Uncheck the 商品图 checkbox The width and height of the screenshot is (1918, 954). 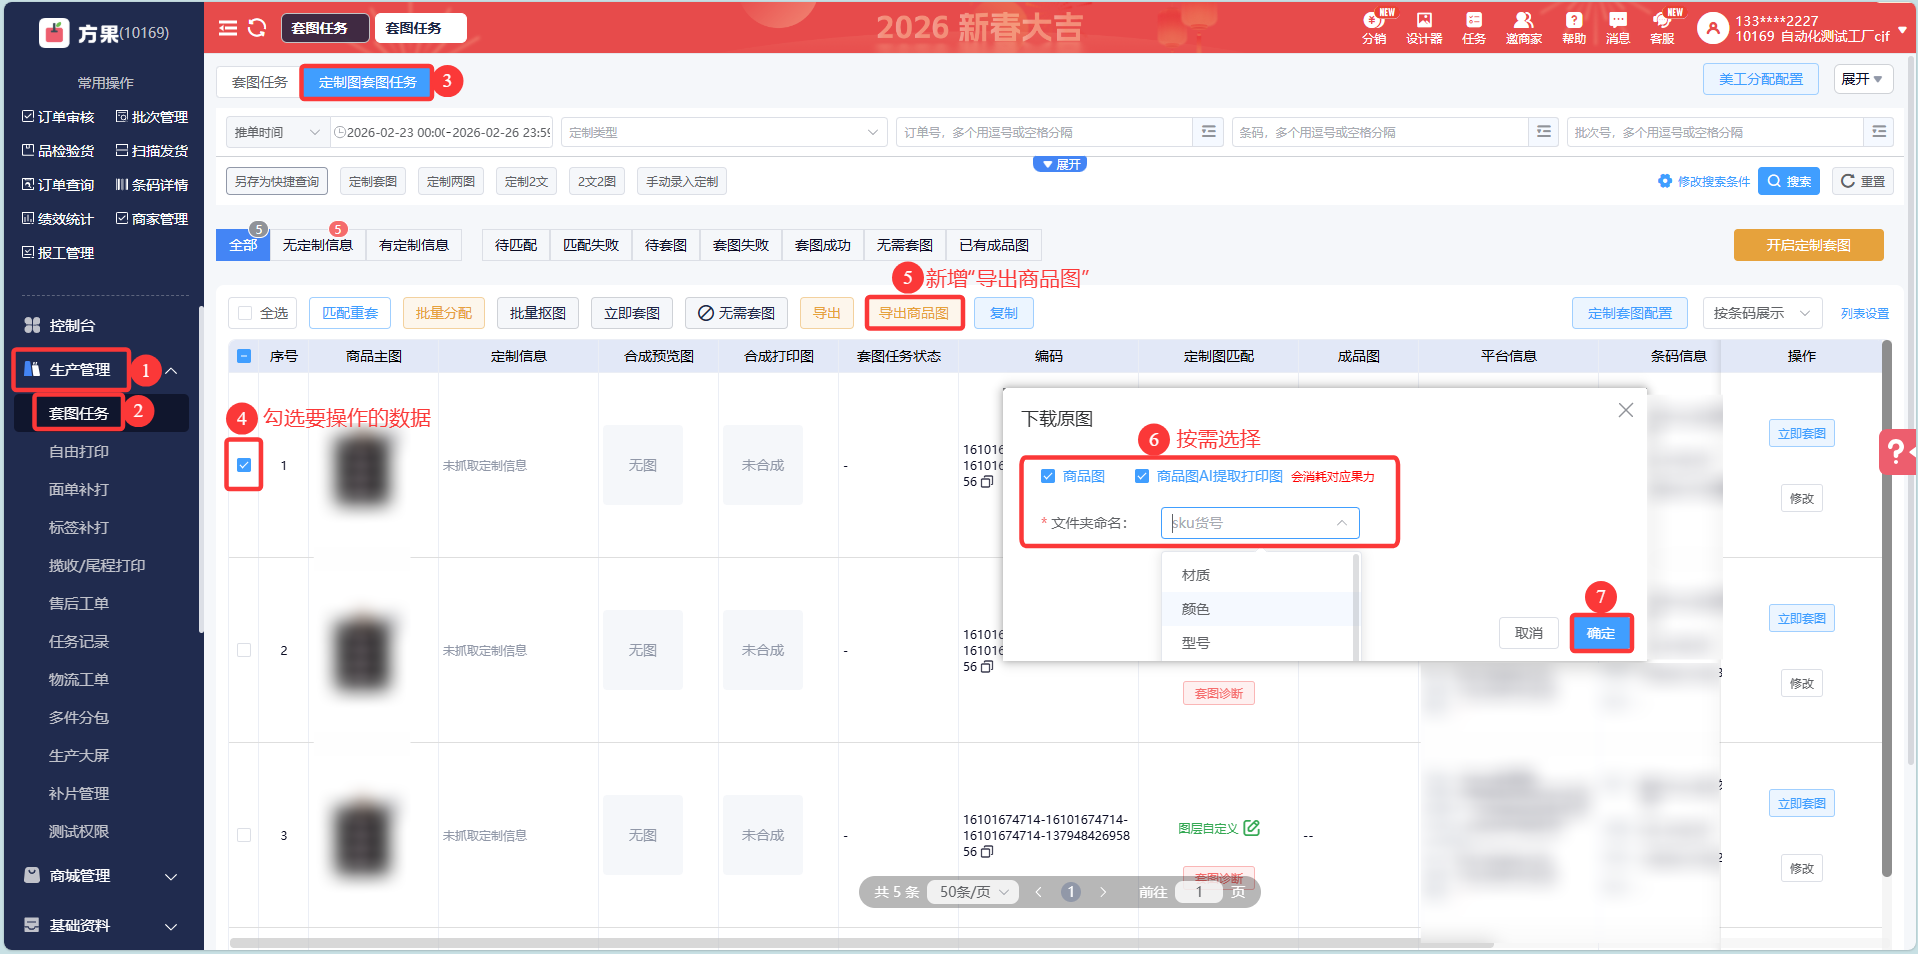click(x=1048, y=476)
